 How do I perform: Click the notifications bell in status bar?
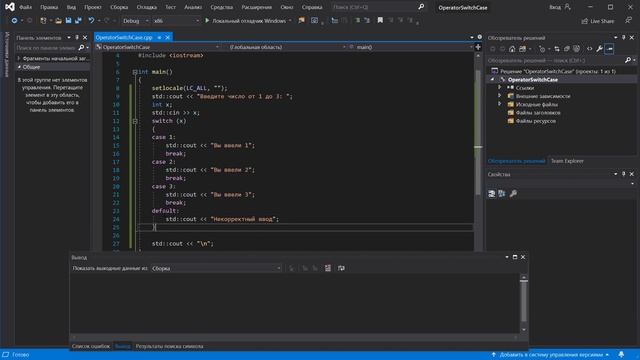[x=621, y=355]
